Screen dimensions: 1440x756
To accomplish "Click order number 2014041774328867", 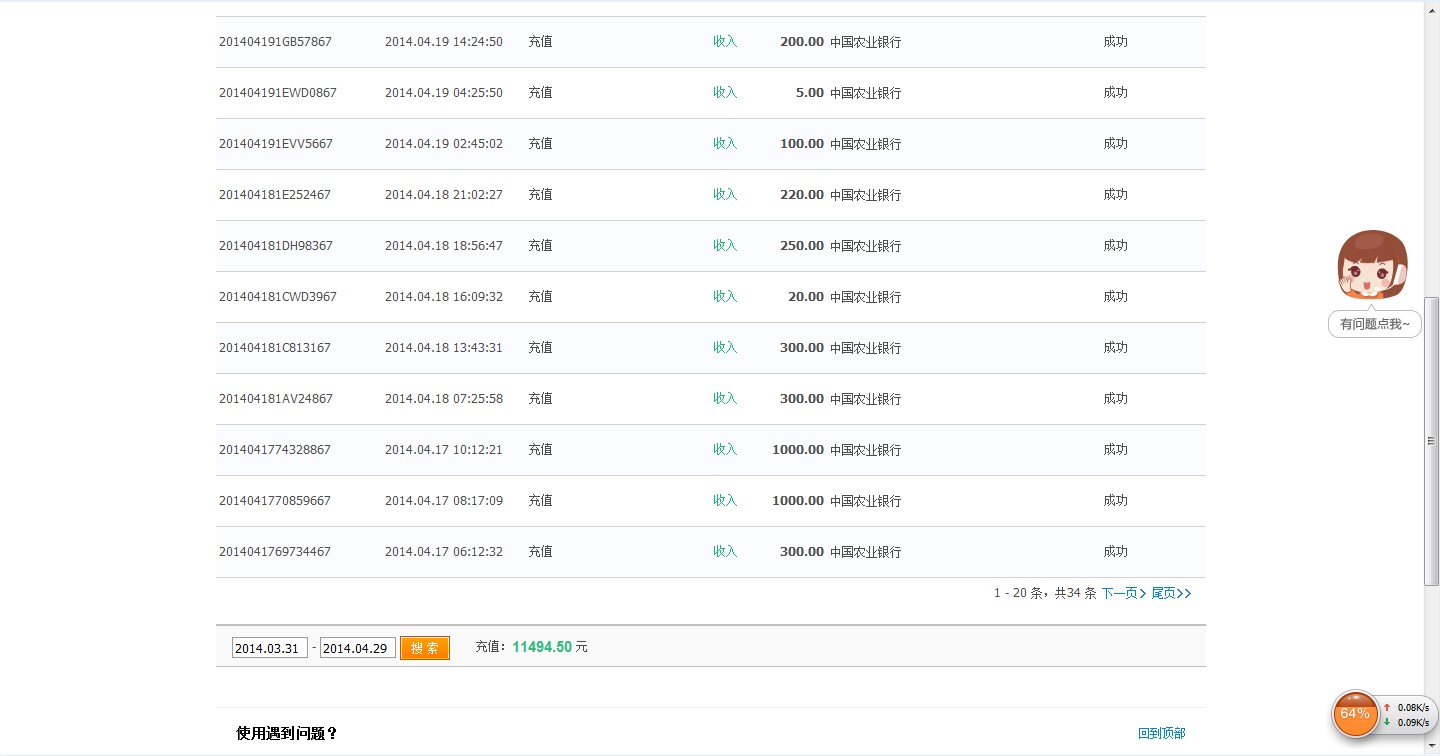I will tap(275, 450).
